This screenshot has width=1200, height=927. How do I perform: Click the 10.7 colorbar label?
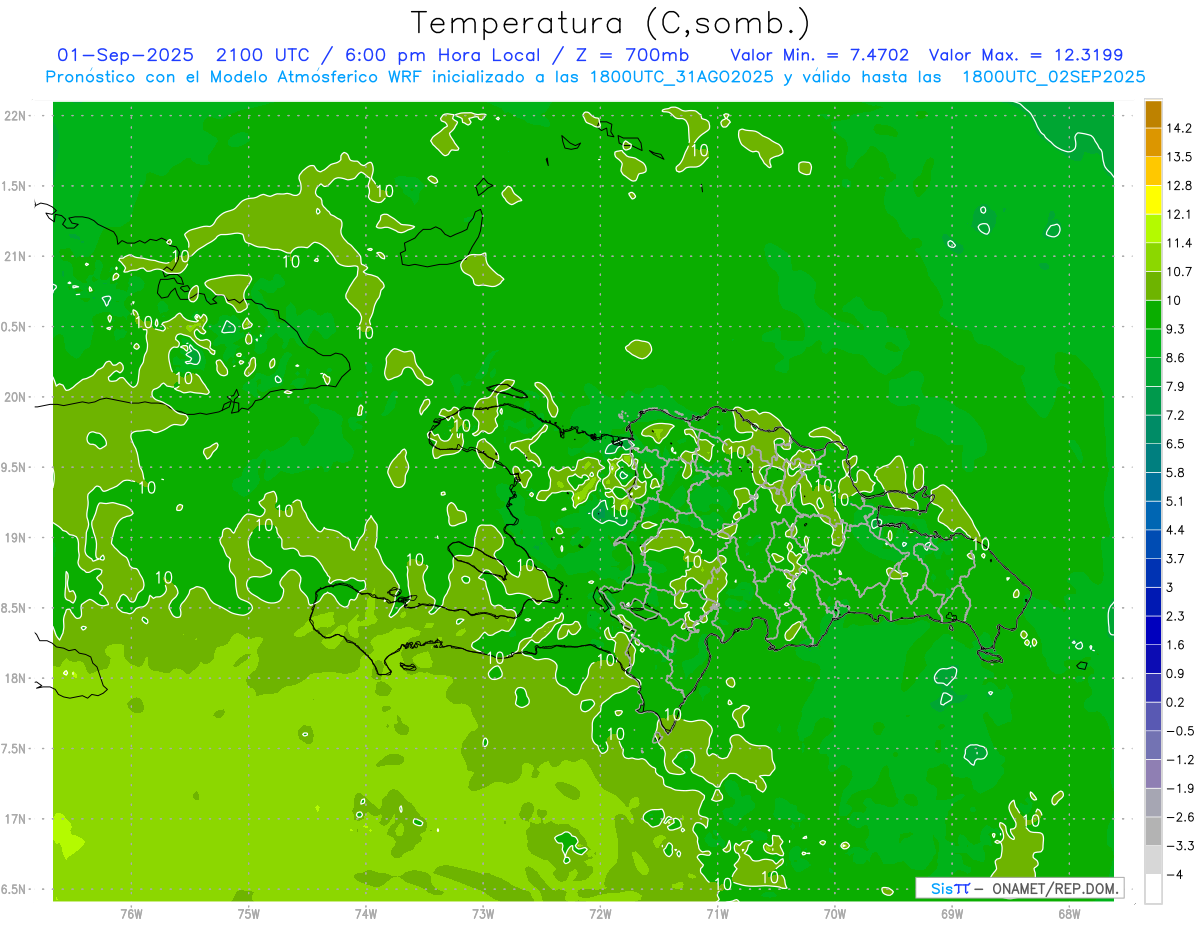click(x=1179, y=272)
